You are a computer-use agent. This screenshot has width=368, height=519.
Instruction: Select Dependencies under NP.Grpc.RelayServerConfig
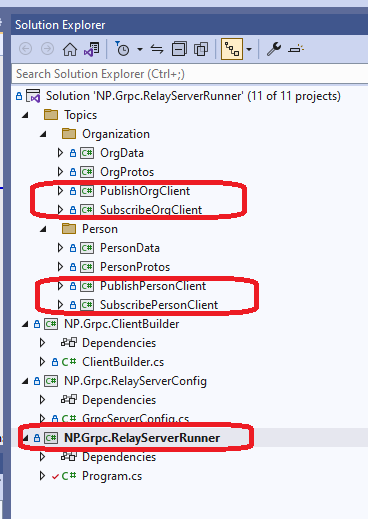pos(119,400)
